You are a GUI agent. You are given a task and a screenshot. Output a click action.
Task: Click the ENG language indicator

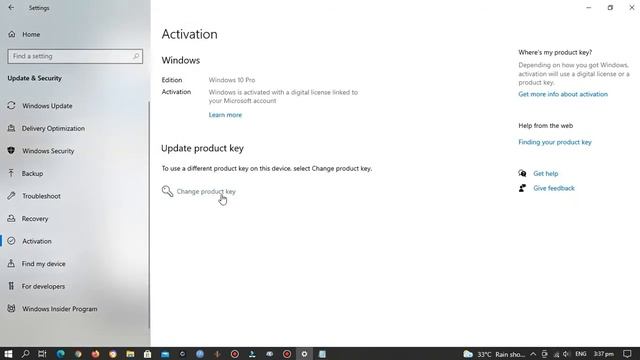581,354
